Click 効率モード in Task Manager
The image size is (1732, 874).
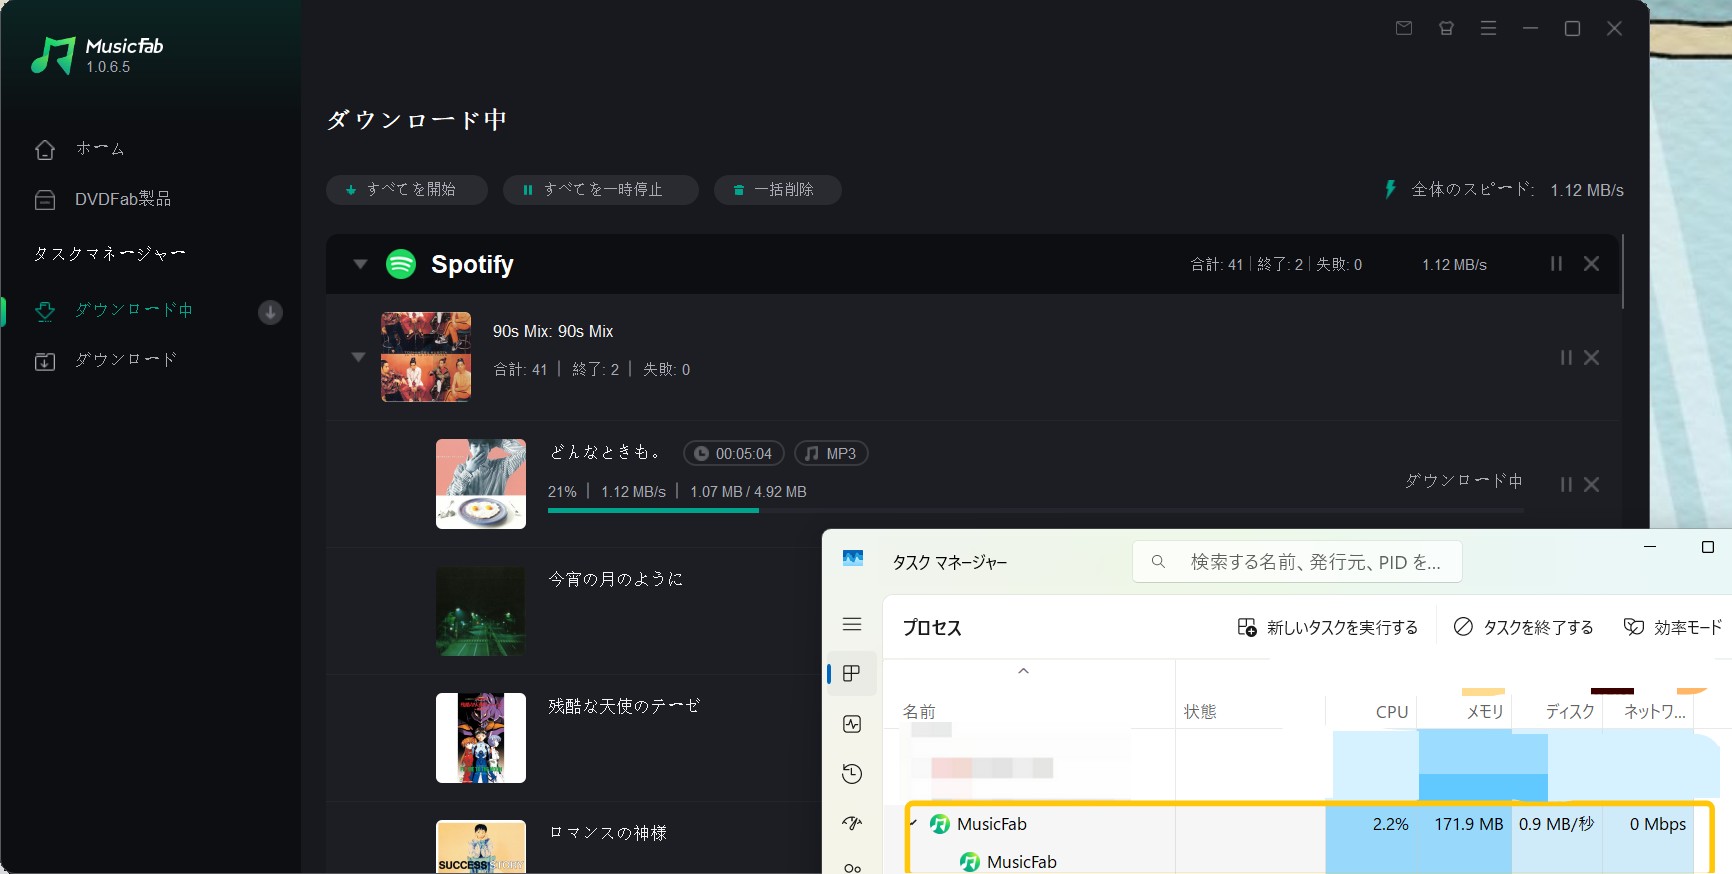click(x=1672, y=627)
